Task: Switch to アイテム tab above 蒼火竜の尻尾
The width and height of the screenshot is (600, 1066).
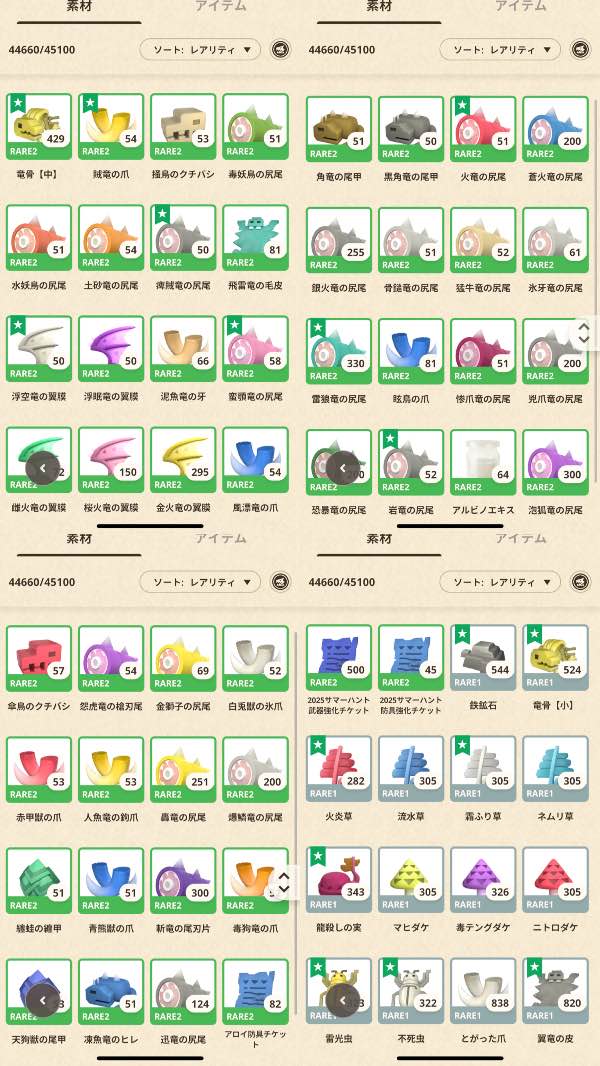Action: click(520, 6)
